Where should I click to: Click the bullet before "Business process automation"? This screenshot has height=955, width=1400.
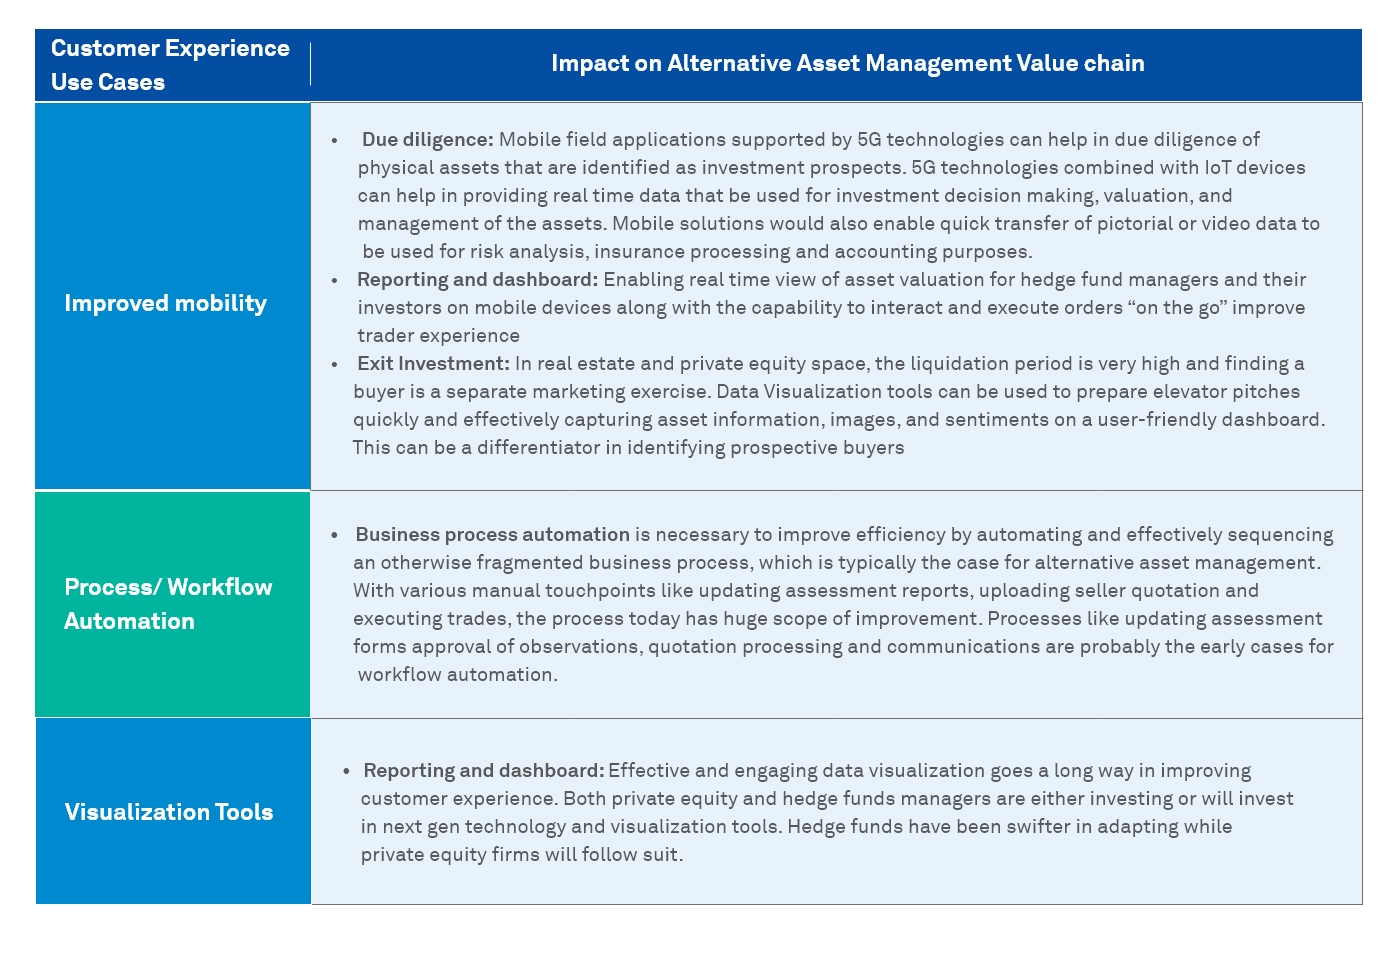coord(335,536)
